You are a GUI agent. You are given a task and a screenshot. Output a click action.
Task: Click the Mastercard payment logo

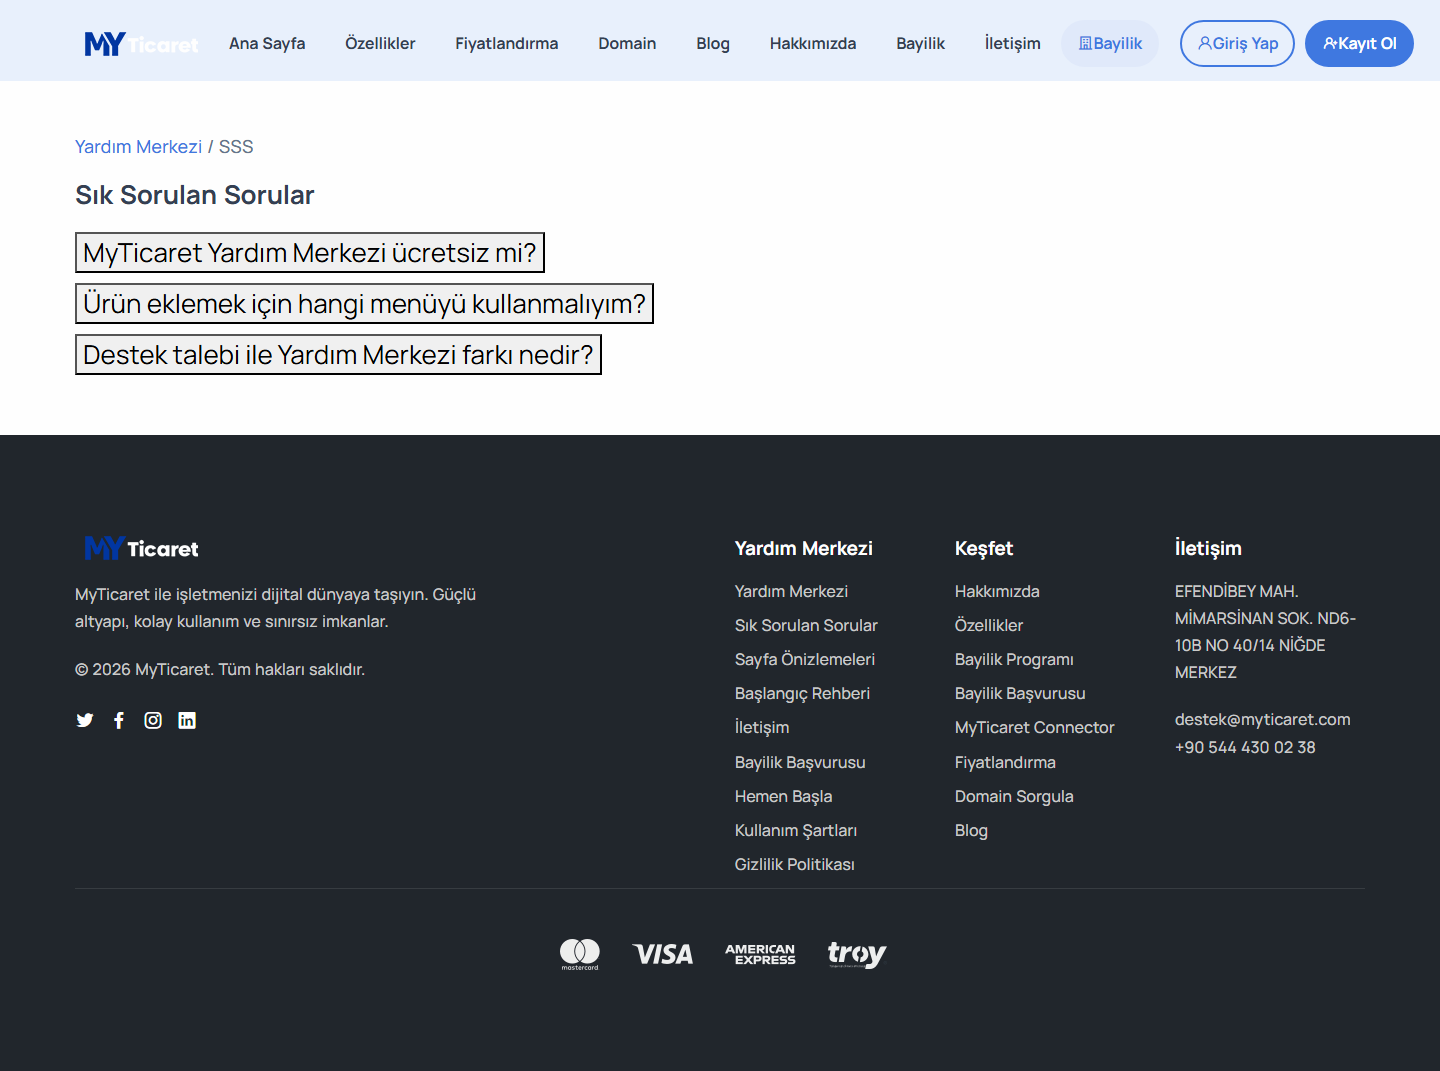[580, 954]
